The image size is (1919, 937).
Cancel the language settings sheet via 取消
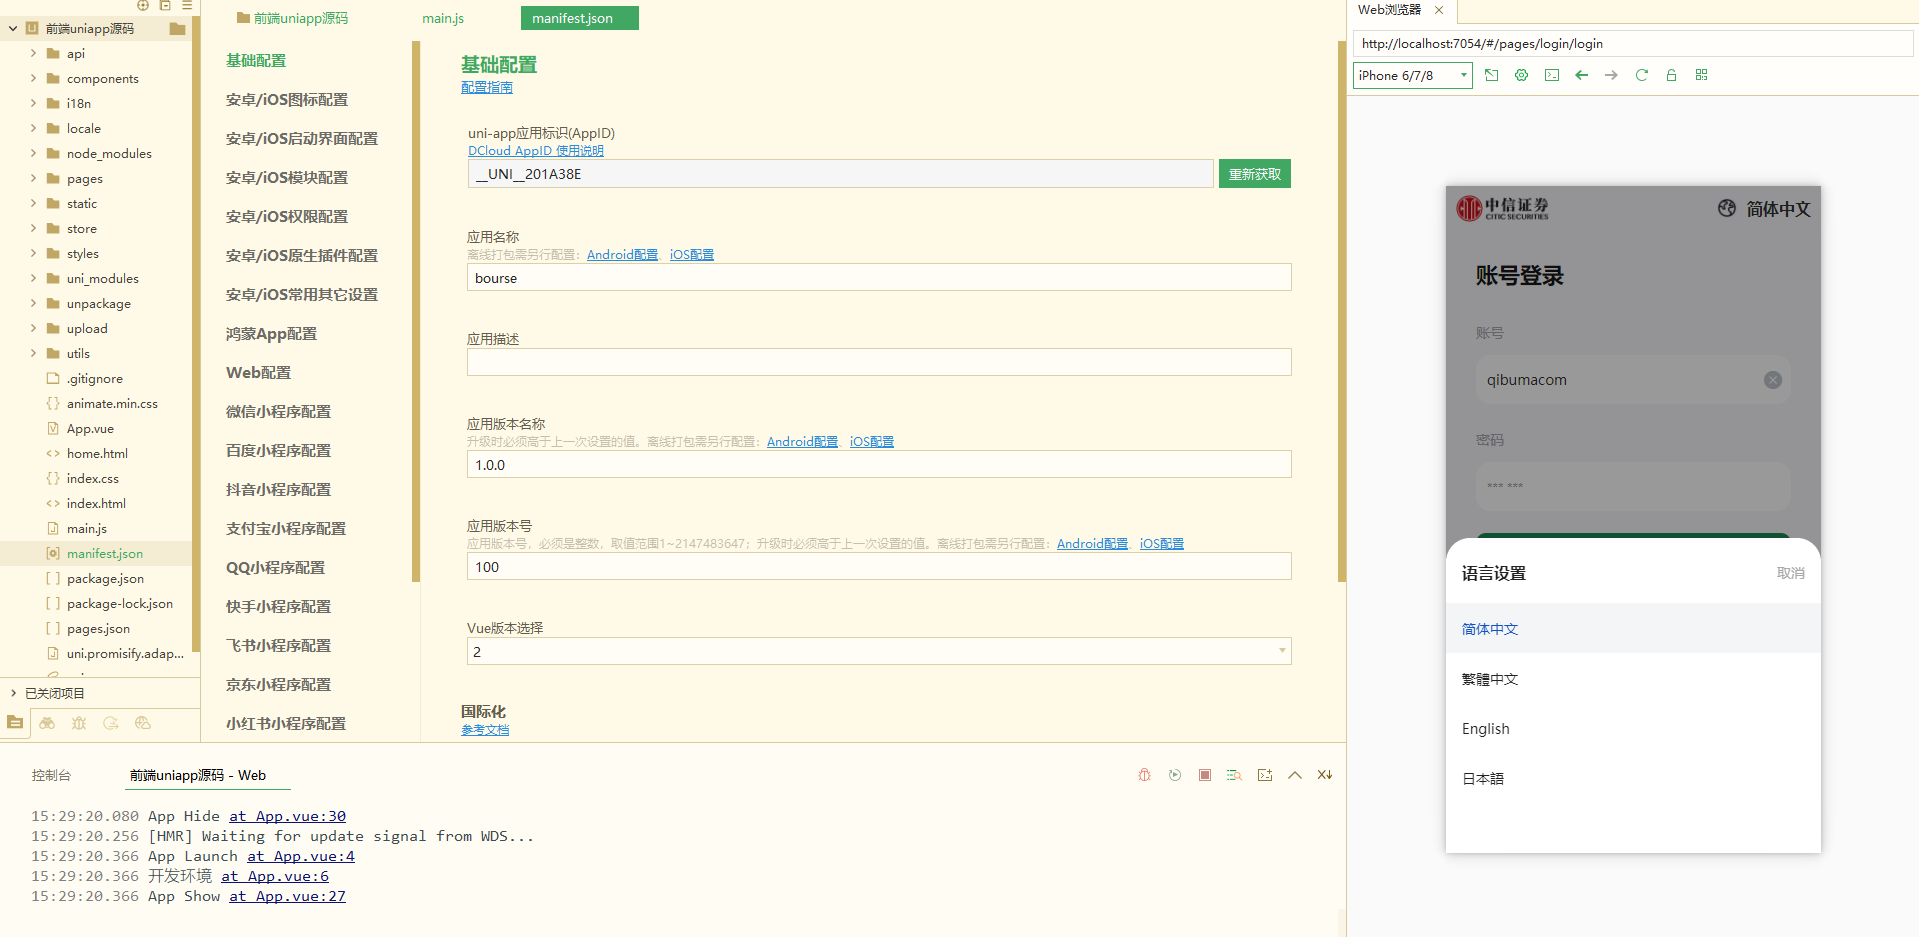(x=1791, y=573)
